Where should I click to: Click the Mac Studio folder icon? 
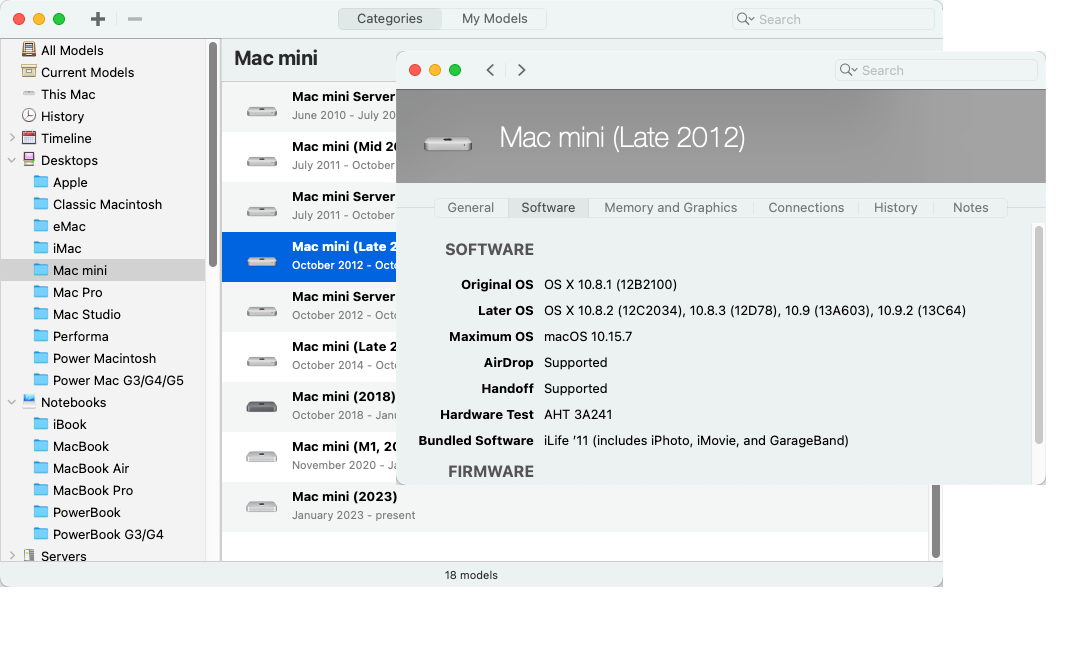click(41, 314)
